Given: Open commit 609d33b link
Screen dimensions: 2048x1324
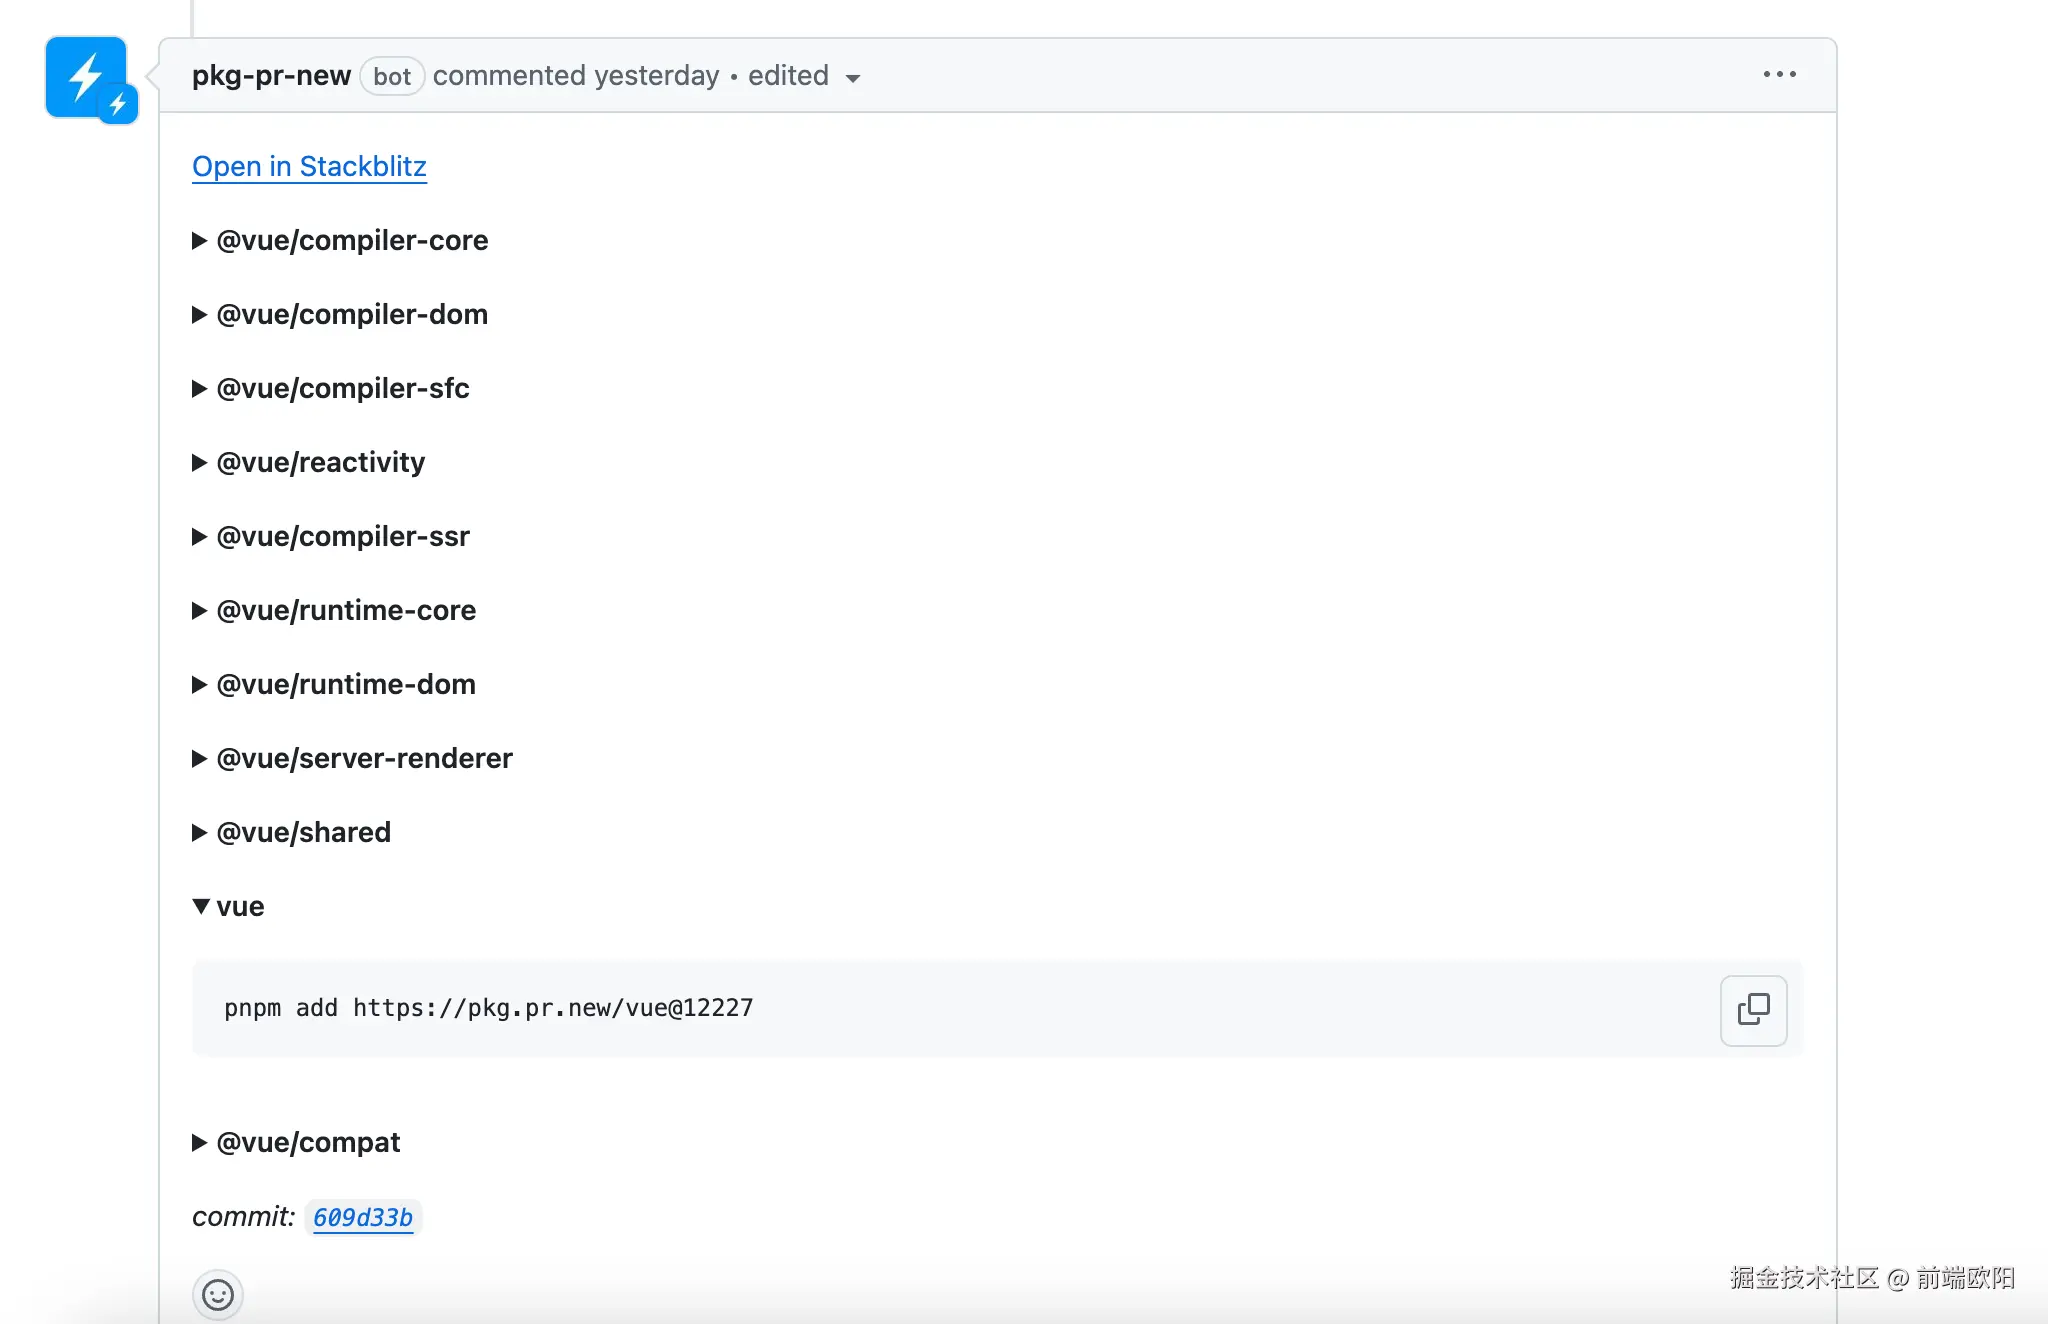Looking at the screenshot, I should coord(363,1217).
